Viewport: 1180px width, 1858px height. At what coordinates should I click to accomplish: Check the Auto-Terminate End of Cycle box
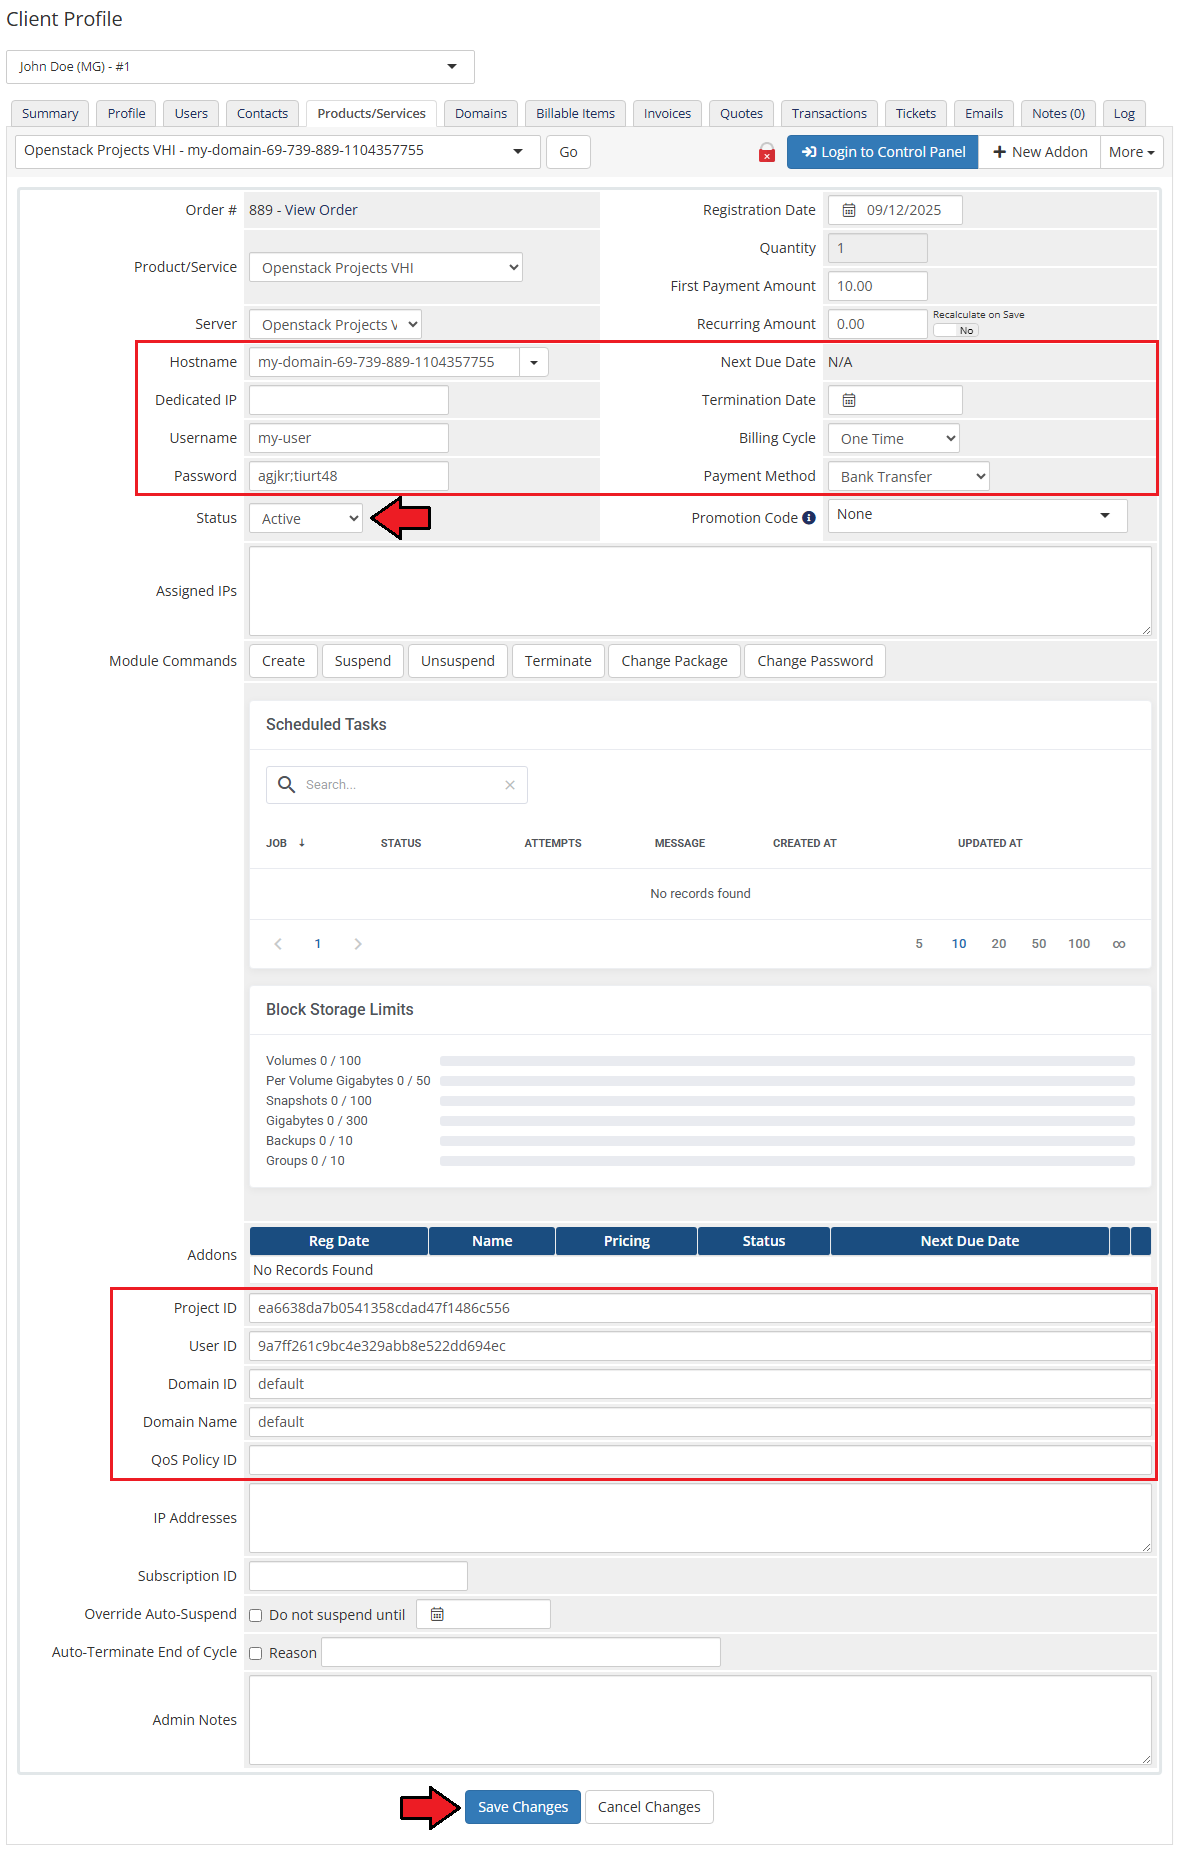pyautogui.click(x=256, y=1653)
